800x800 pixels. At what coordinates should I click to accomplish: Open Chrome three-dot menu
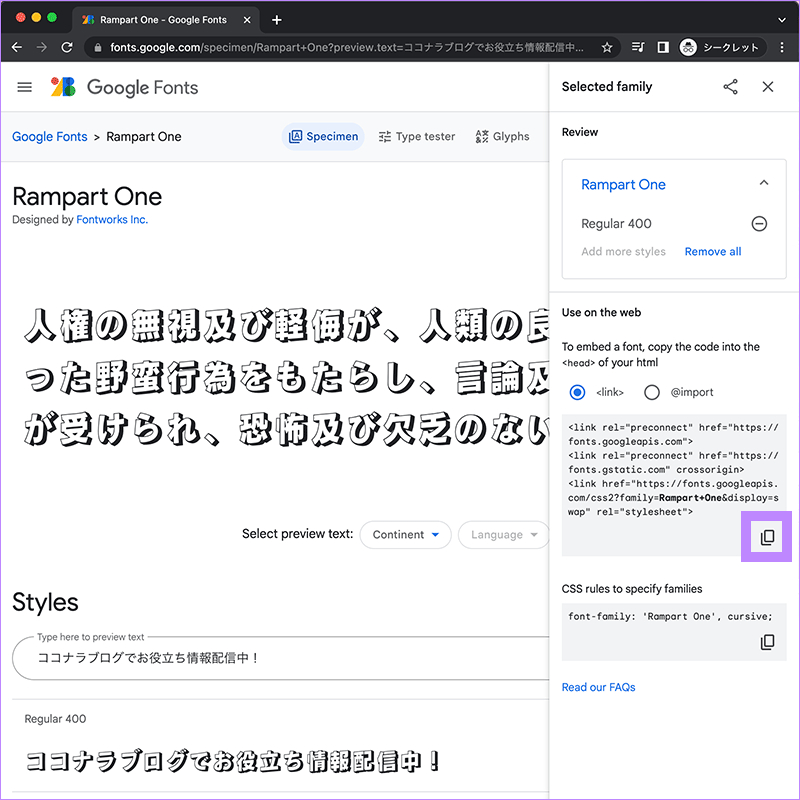point(782,47)
